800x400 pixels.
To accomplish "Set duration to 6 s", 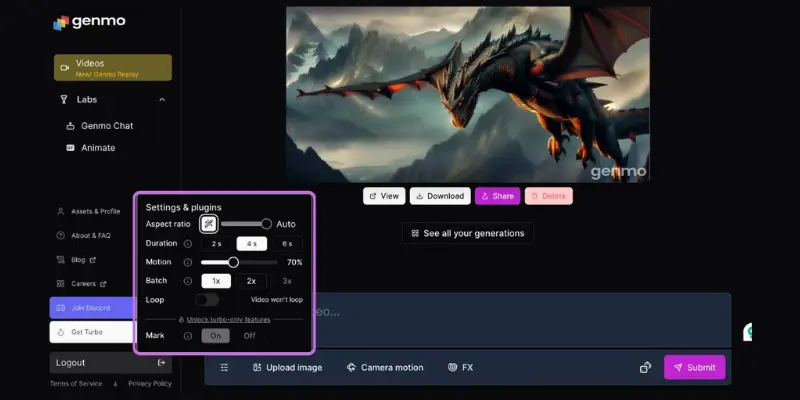I will coord(287,244).
